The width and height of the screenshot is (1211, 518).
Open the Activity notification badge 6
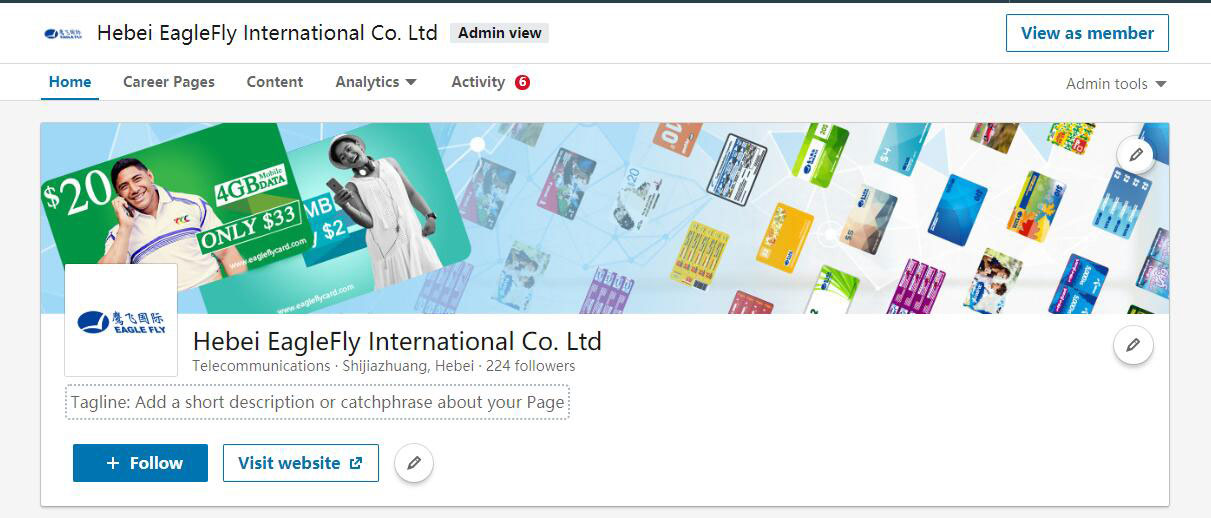pos(522,82)
